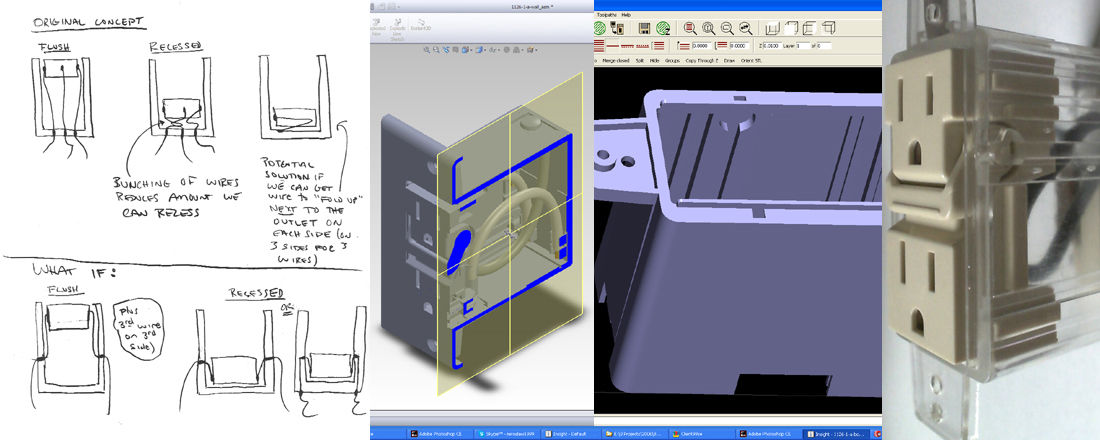Viewport: 1100px width, 440px height.
Task: Select the isometric wireframe view icon
Action: coord(772,28)
